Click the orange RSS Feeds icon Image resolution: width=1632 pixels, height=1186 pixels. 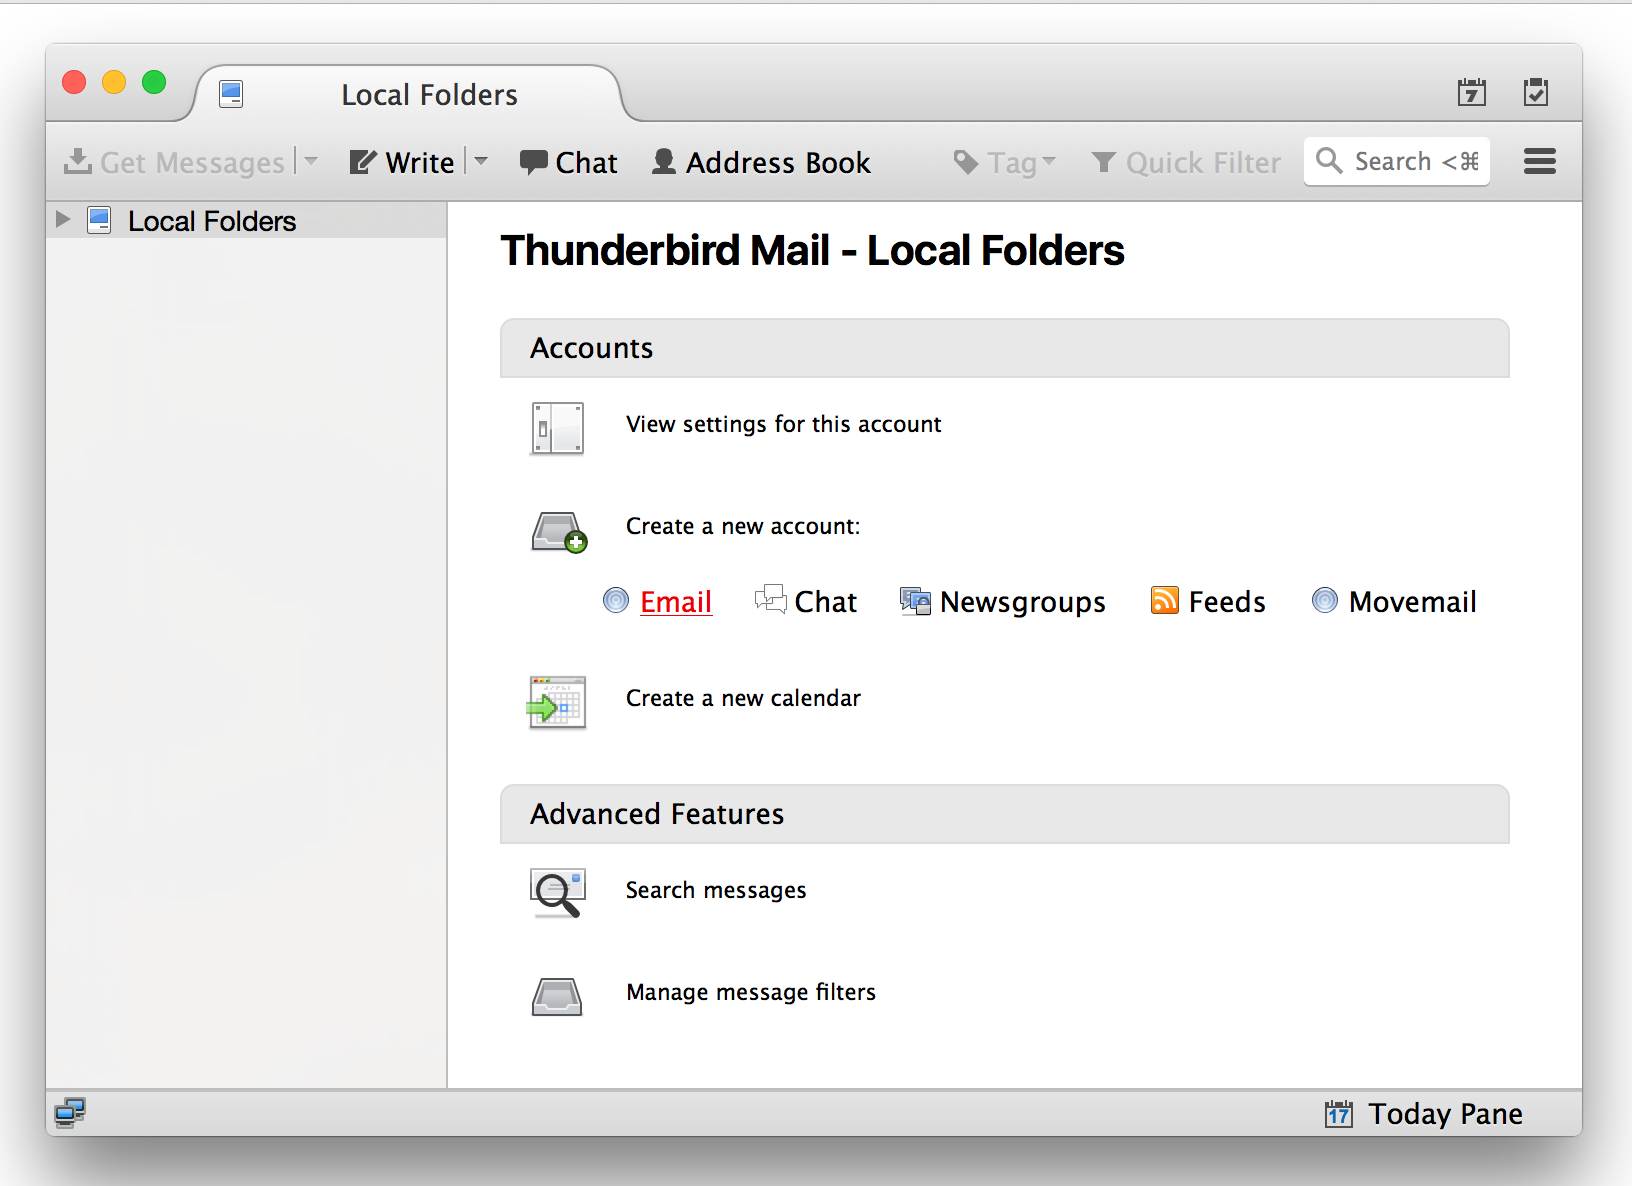(x=1165, y=600)
